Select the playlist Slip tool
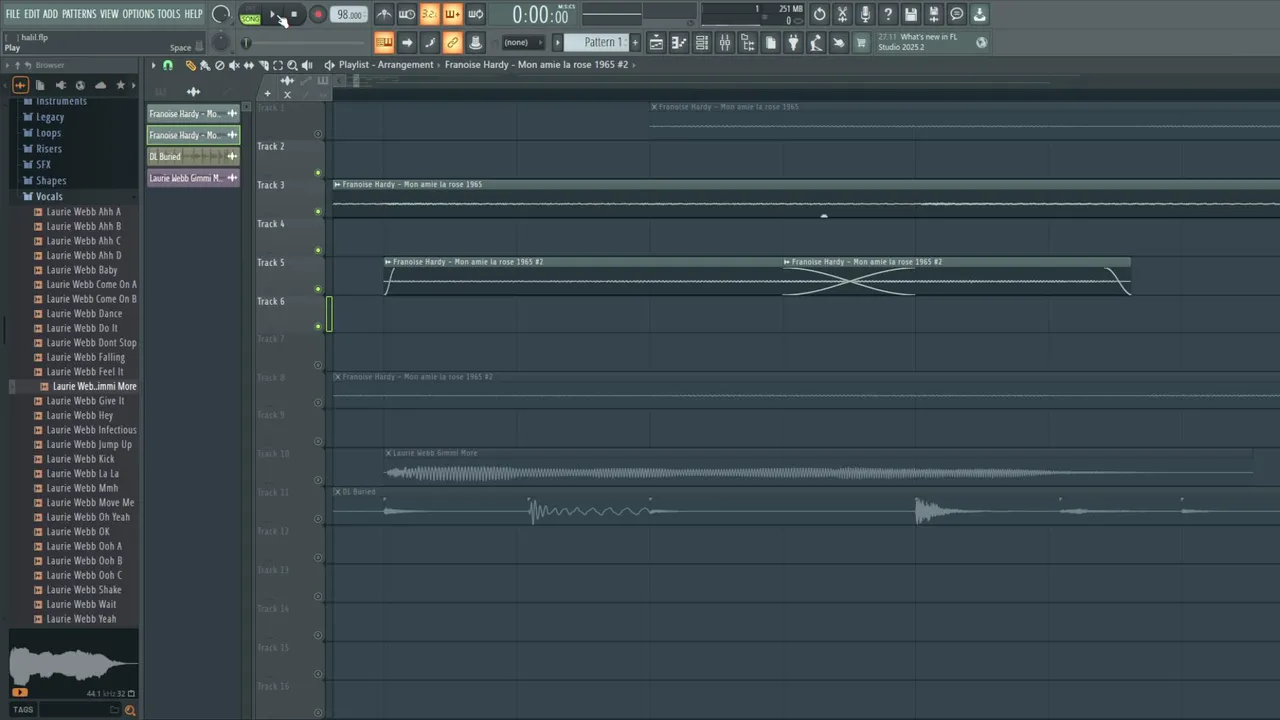The height and width of the screenshot is (720, 1280). [249, 65]
